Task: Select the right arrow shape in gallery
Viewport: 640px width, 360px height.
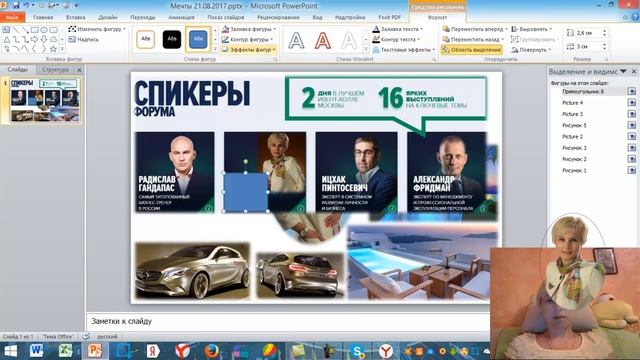Action: click(x=35, y=40)
